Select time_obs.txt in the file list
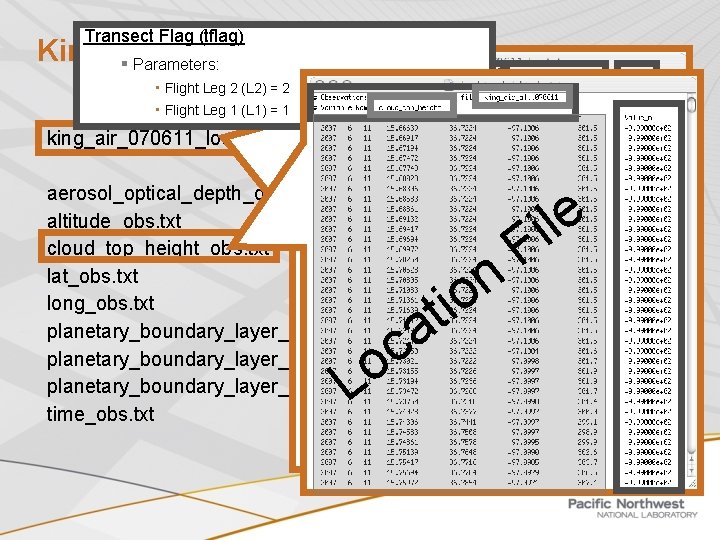This screenshot has height=540, width=720. [100, 414]
